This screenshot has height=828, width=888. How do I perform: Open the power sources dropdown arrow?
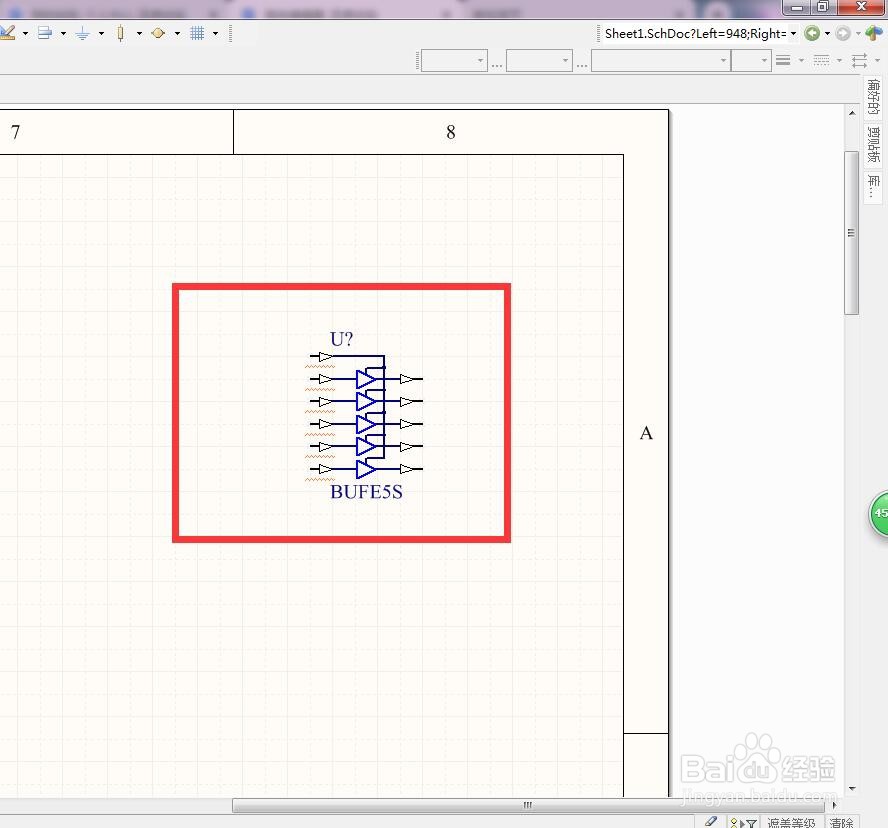click(101, 33)
